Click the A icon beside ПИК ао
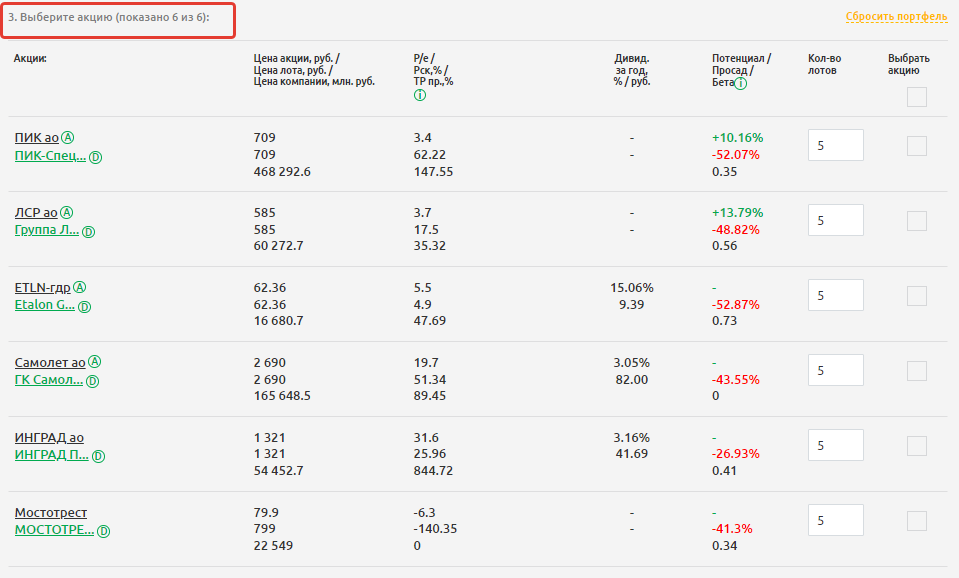This screenshot has height=578, width=959. point(69,137)
